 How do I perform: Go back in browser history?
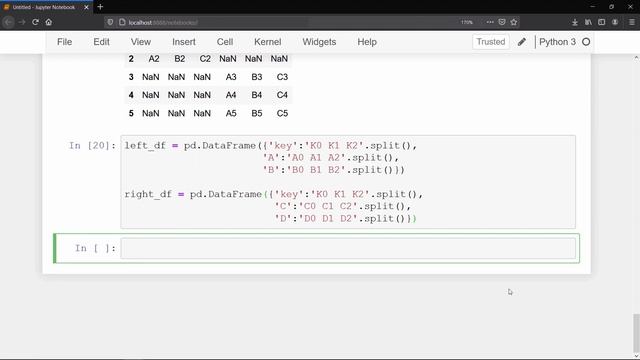point(9,22)
